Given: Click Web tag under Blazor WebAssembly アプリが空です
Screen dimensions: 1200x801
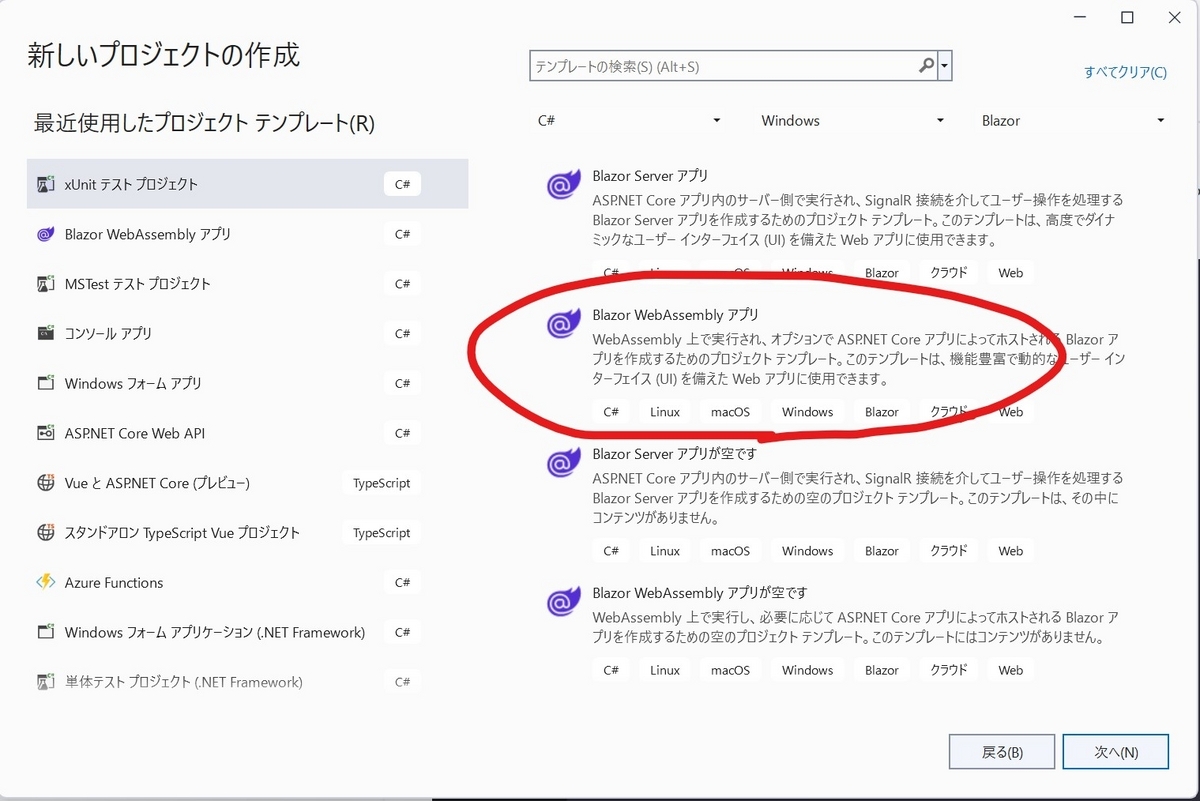Looking at the screenshot, I should pos(1010,670).
